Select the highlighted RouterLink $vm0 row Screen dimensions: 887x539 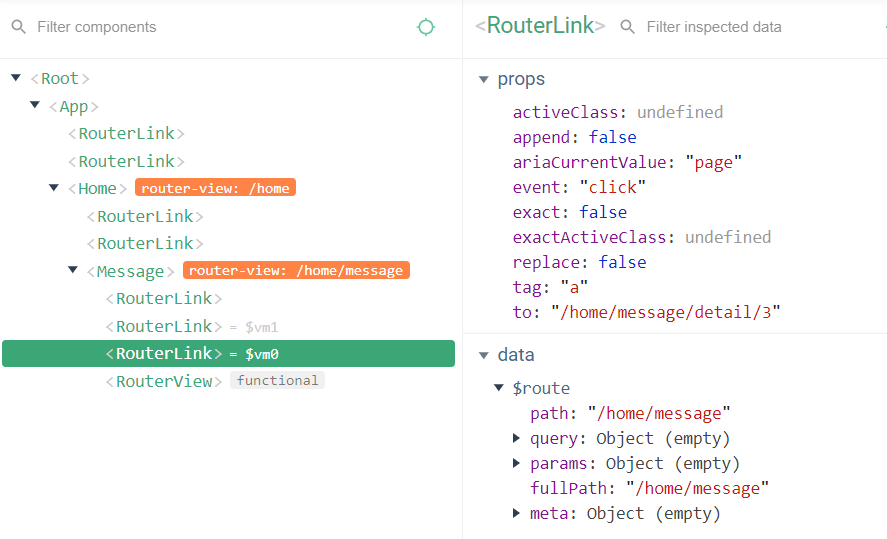(229, 353)
